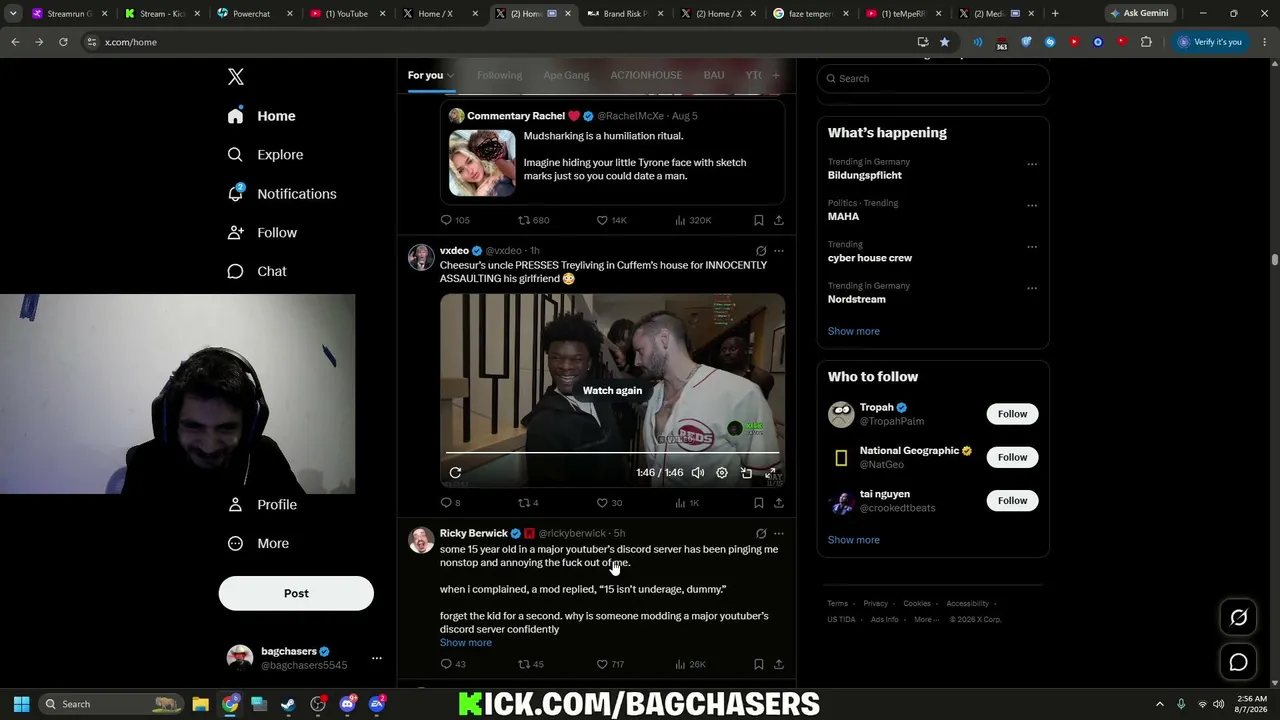Follow Tropah

[x=1012, y=414]
